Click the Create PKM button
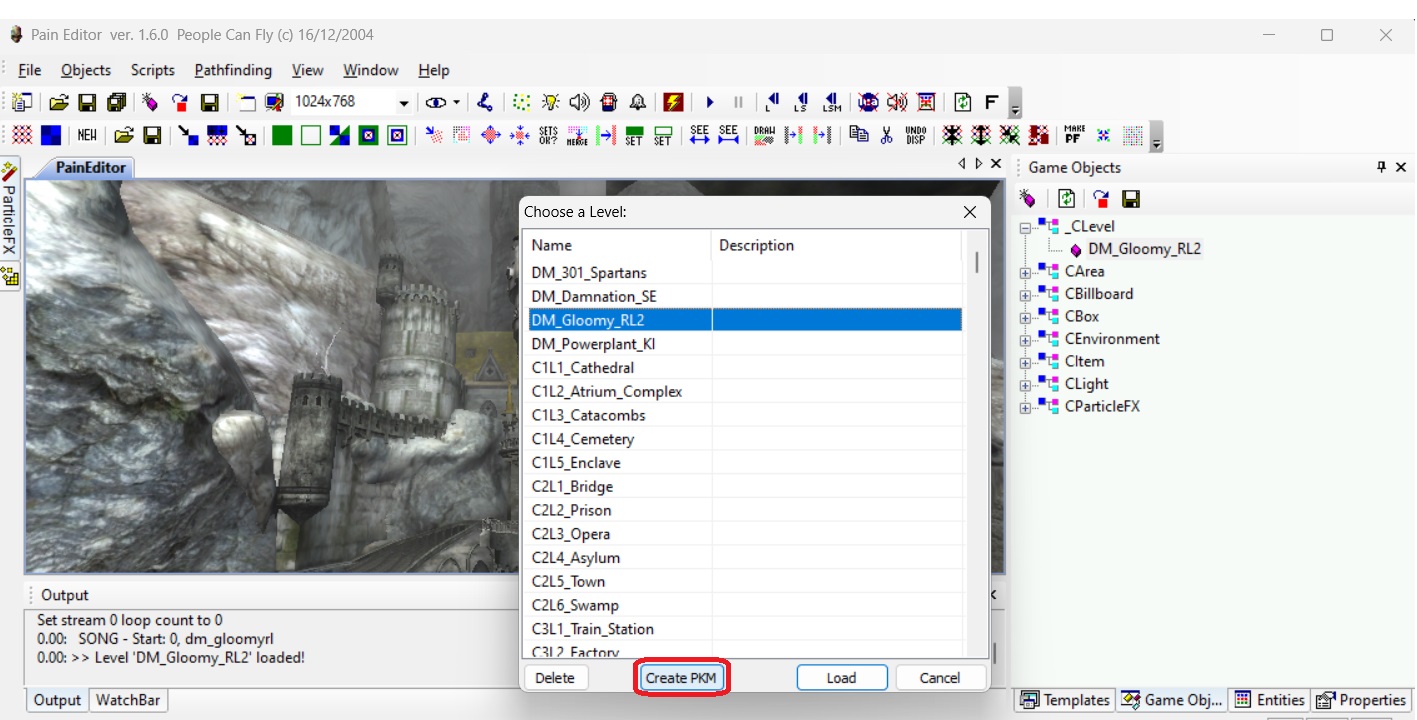 681,678
